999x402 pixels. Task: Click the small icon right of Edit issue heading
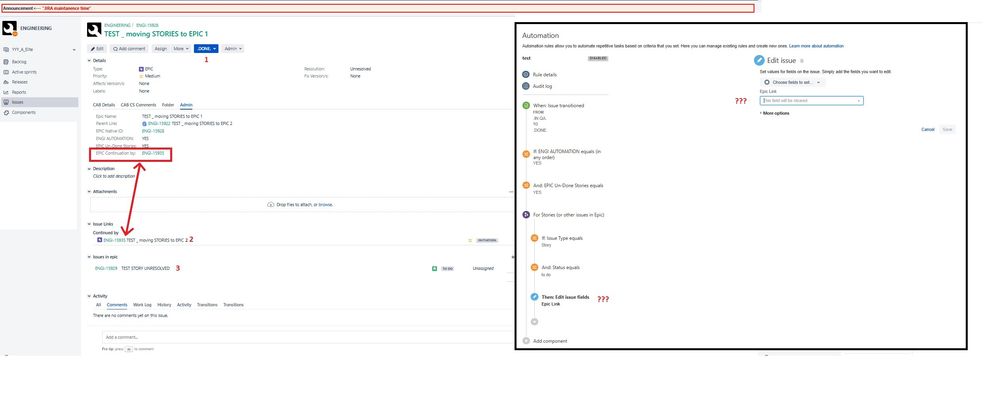click(801, 61)
